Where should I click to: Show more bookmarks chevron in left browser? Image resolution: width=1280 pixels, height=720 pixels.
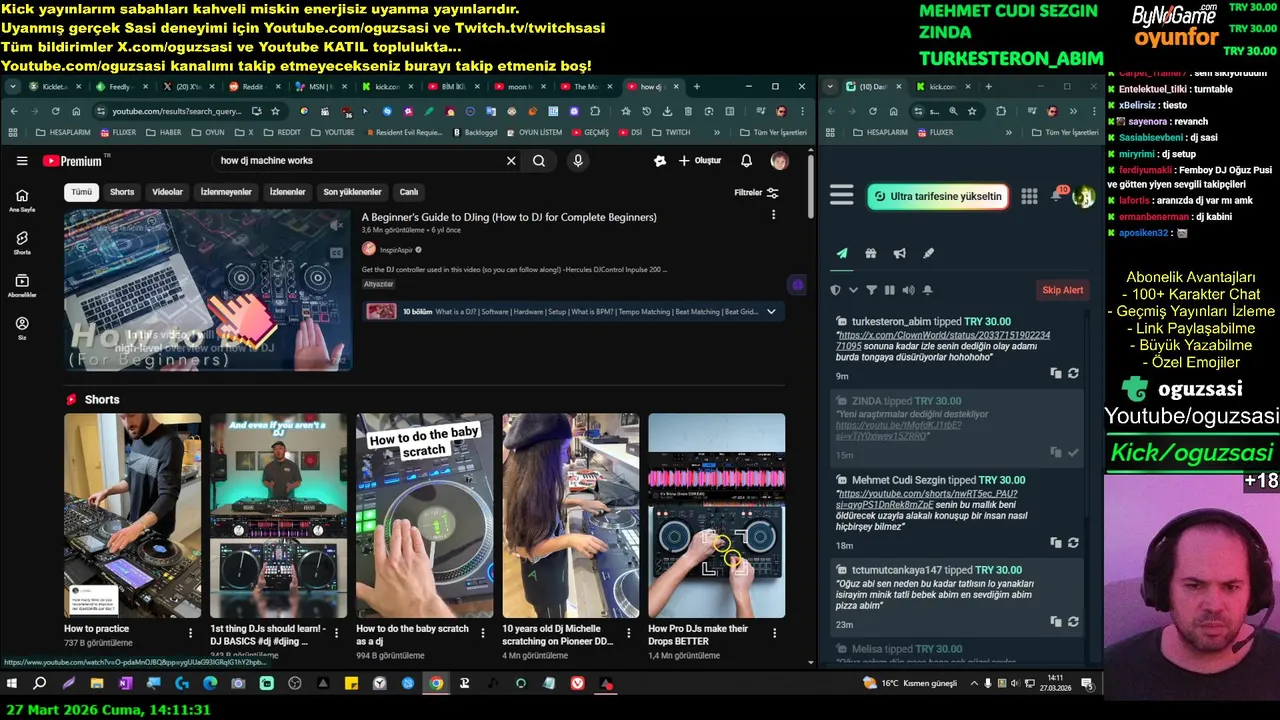717,132
